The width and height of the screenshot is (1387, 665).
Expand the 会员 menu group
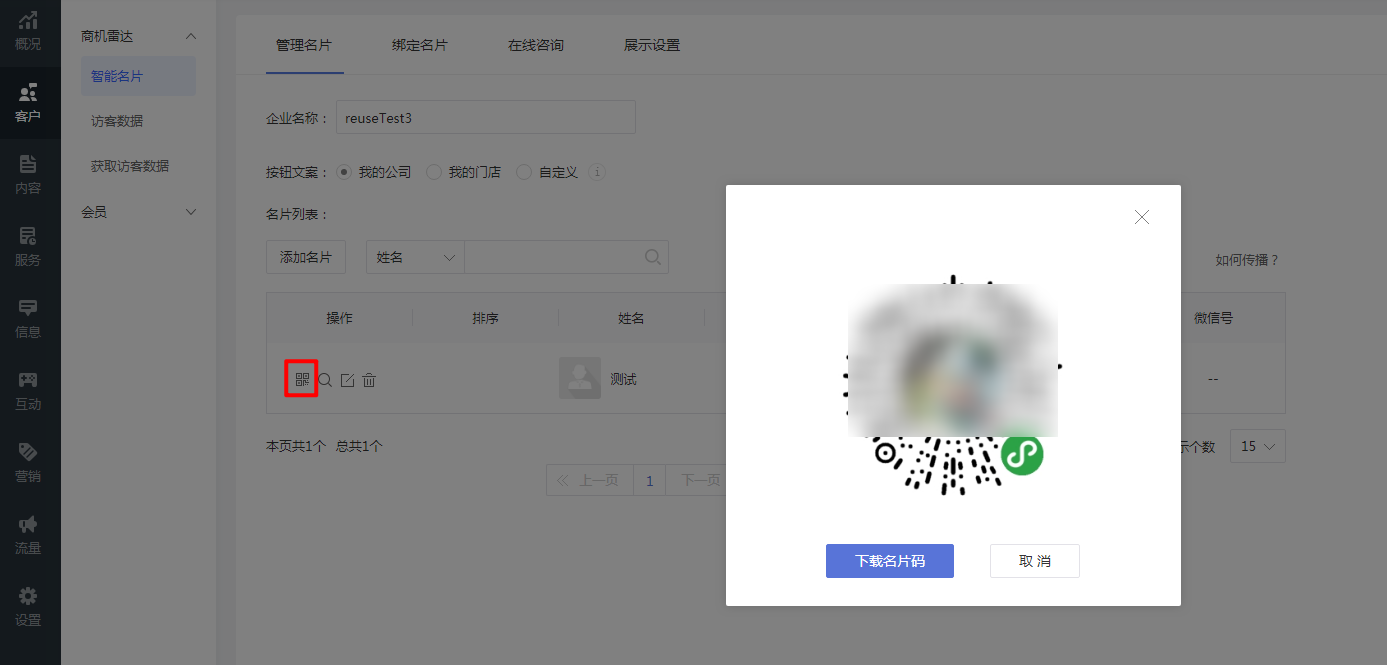pos(191,212)
